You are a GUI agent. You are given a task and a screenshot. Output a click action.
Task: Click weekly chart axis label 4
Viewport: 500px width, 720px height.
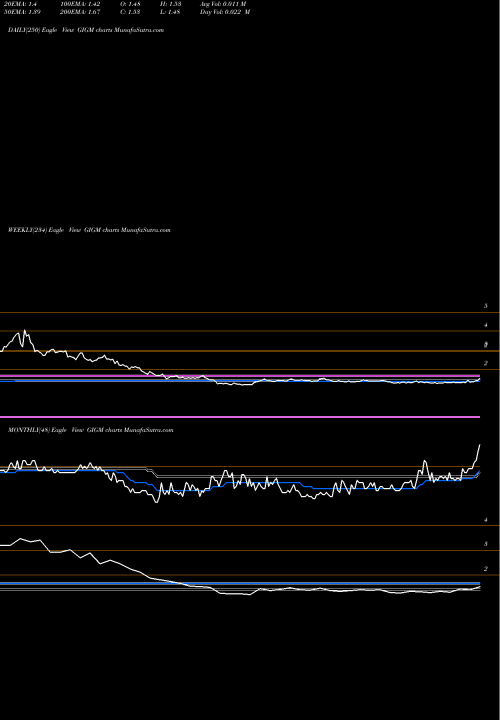[x=486, y=325]
